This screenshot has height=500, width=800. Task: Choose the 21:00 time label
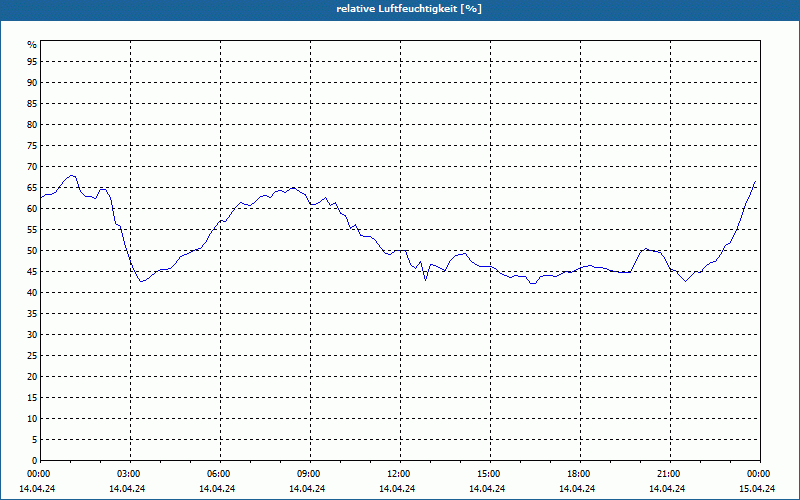[670, 474]
